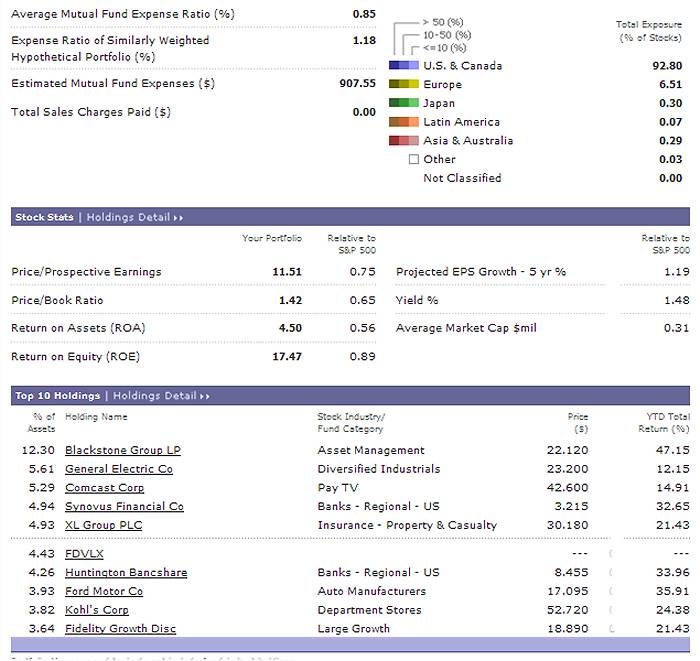
Task: Click the Auto Manufacturers industry label
Action: coord(372,591)
